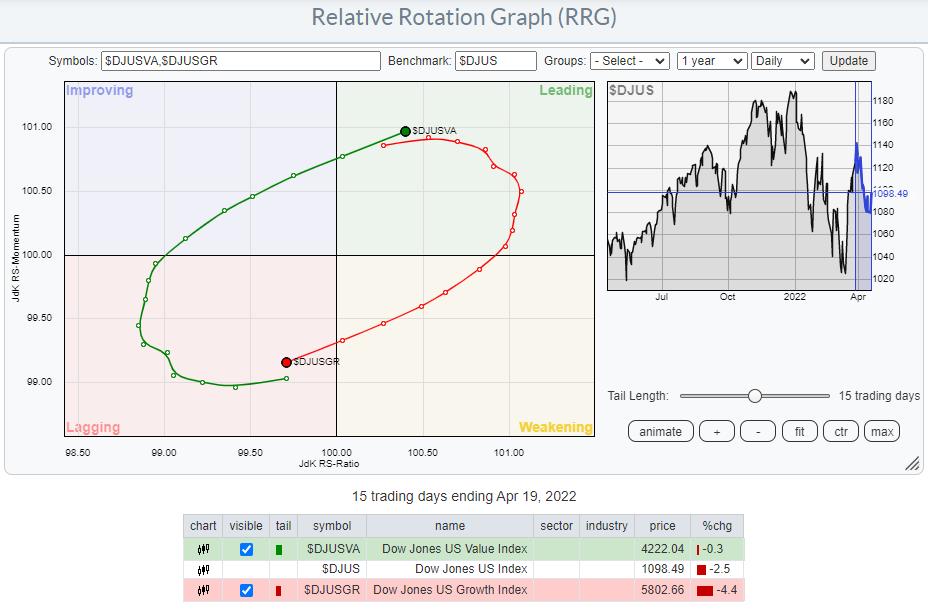The height and width of the screenshot is (609, 928).
Task: Open chart icon for $DJUSVA row
Action: 203,549
